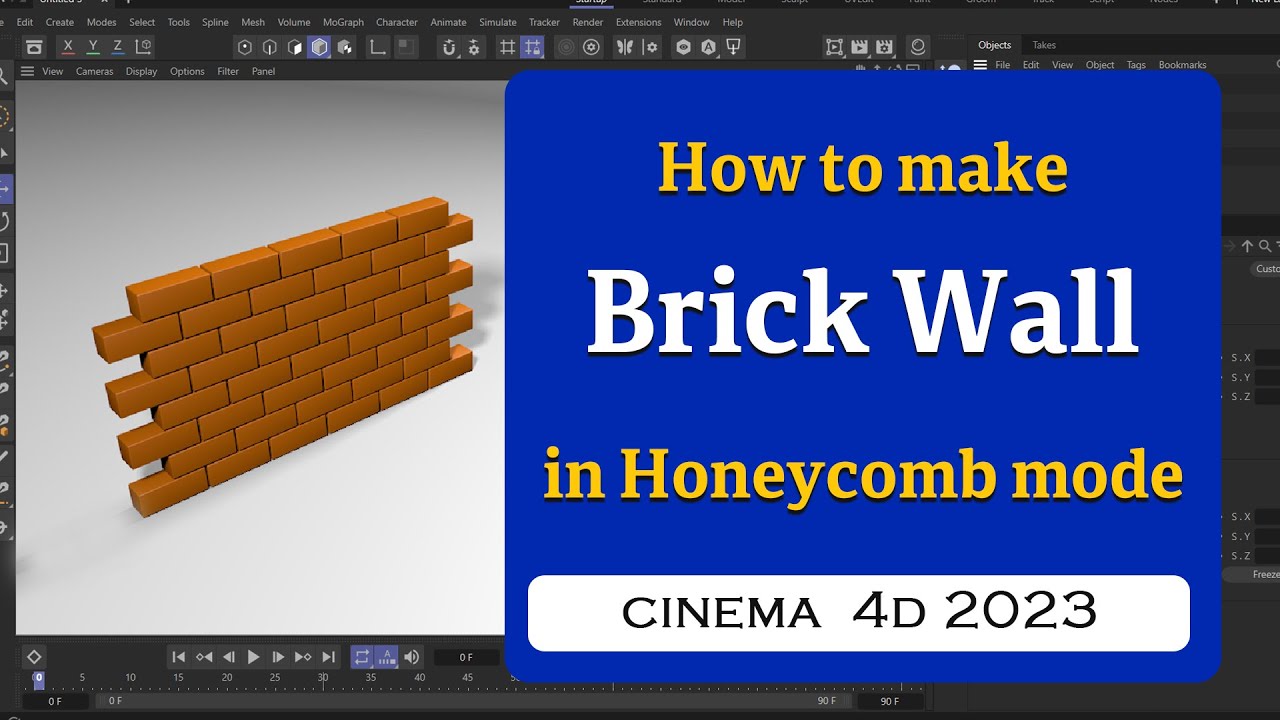Open viewport Panel menu

click(263, 71)
